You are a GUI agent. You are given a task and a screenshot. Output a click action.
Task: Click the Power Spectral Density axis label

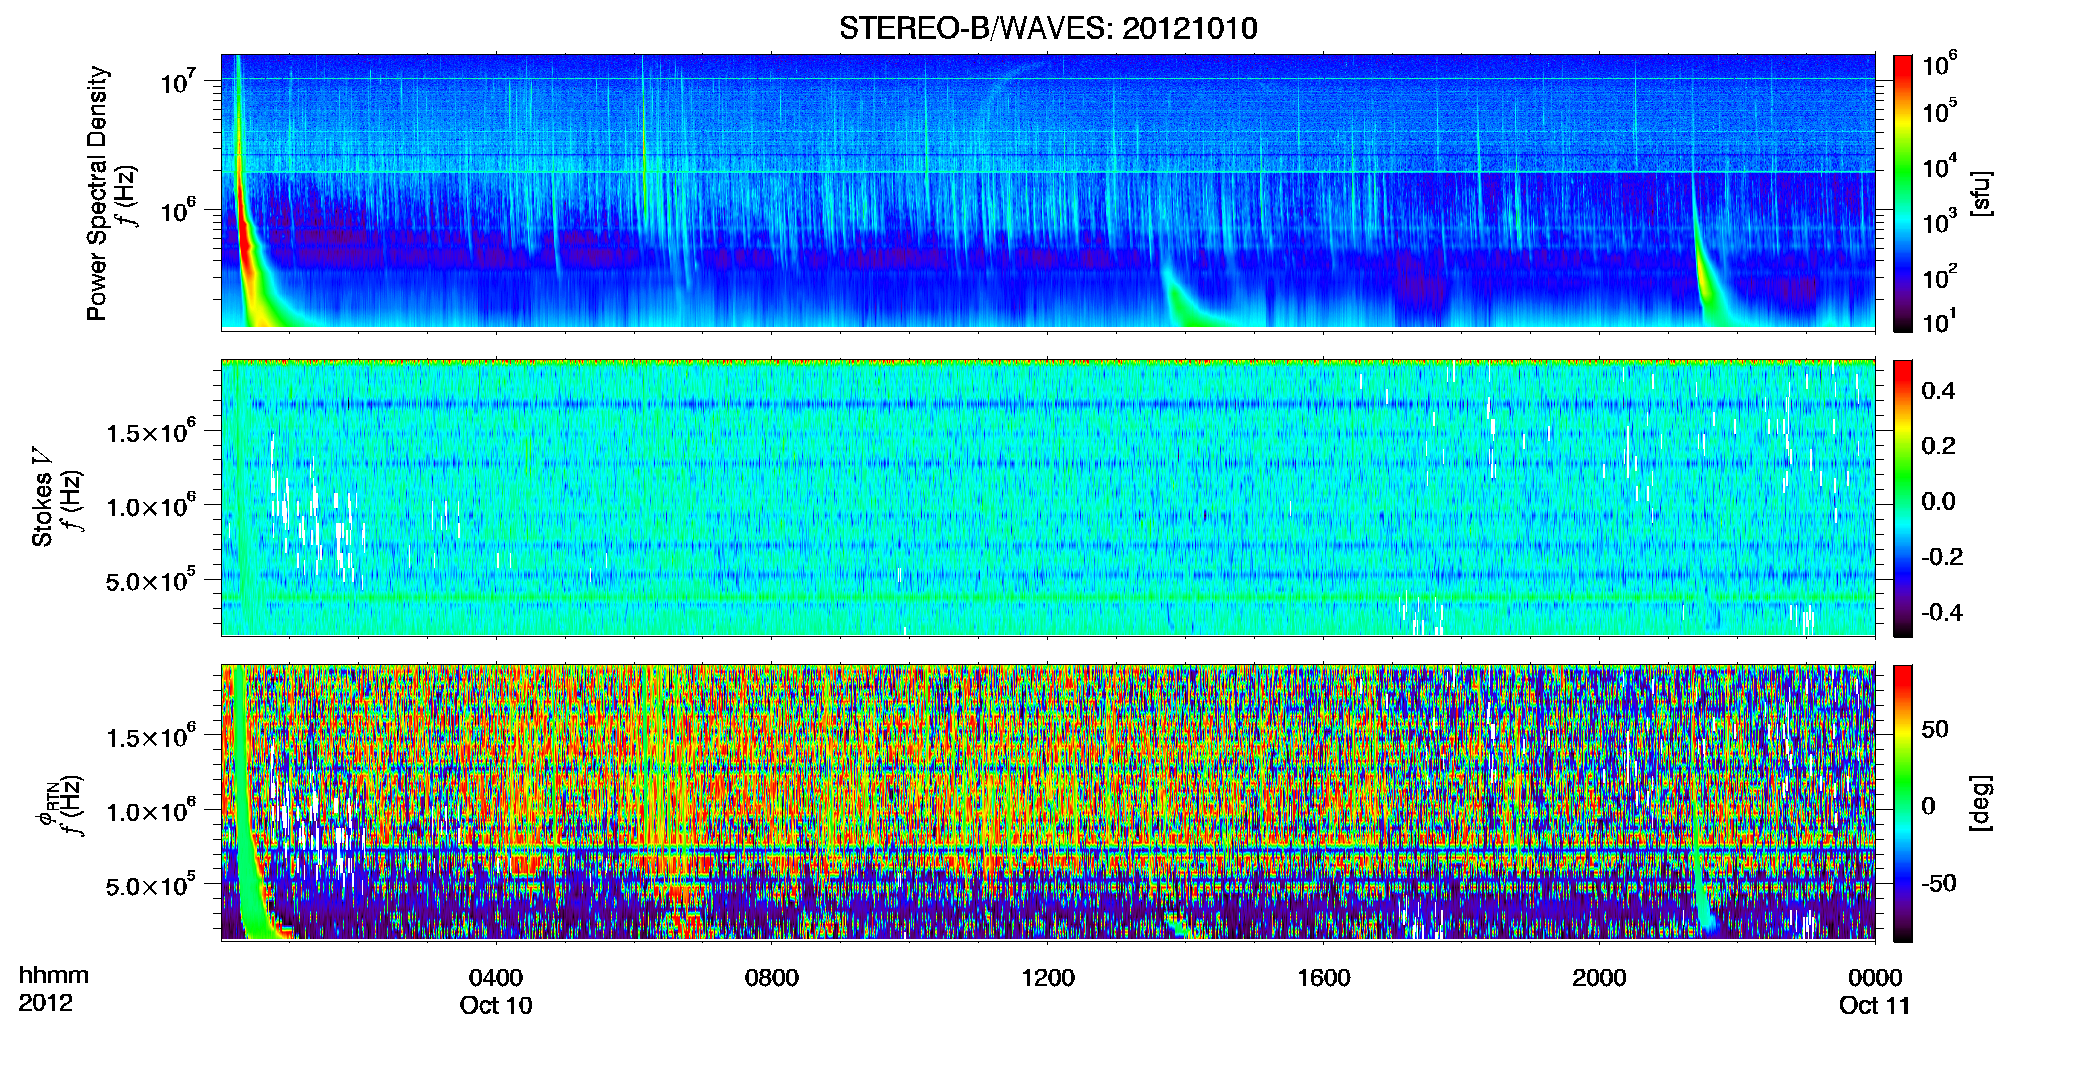[97, 193]
